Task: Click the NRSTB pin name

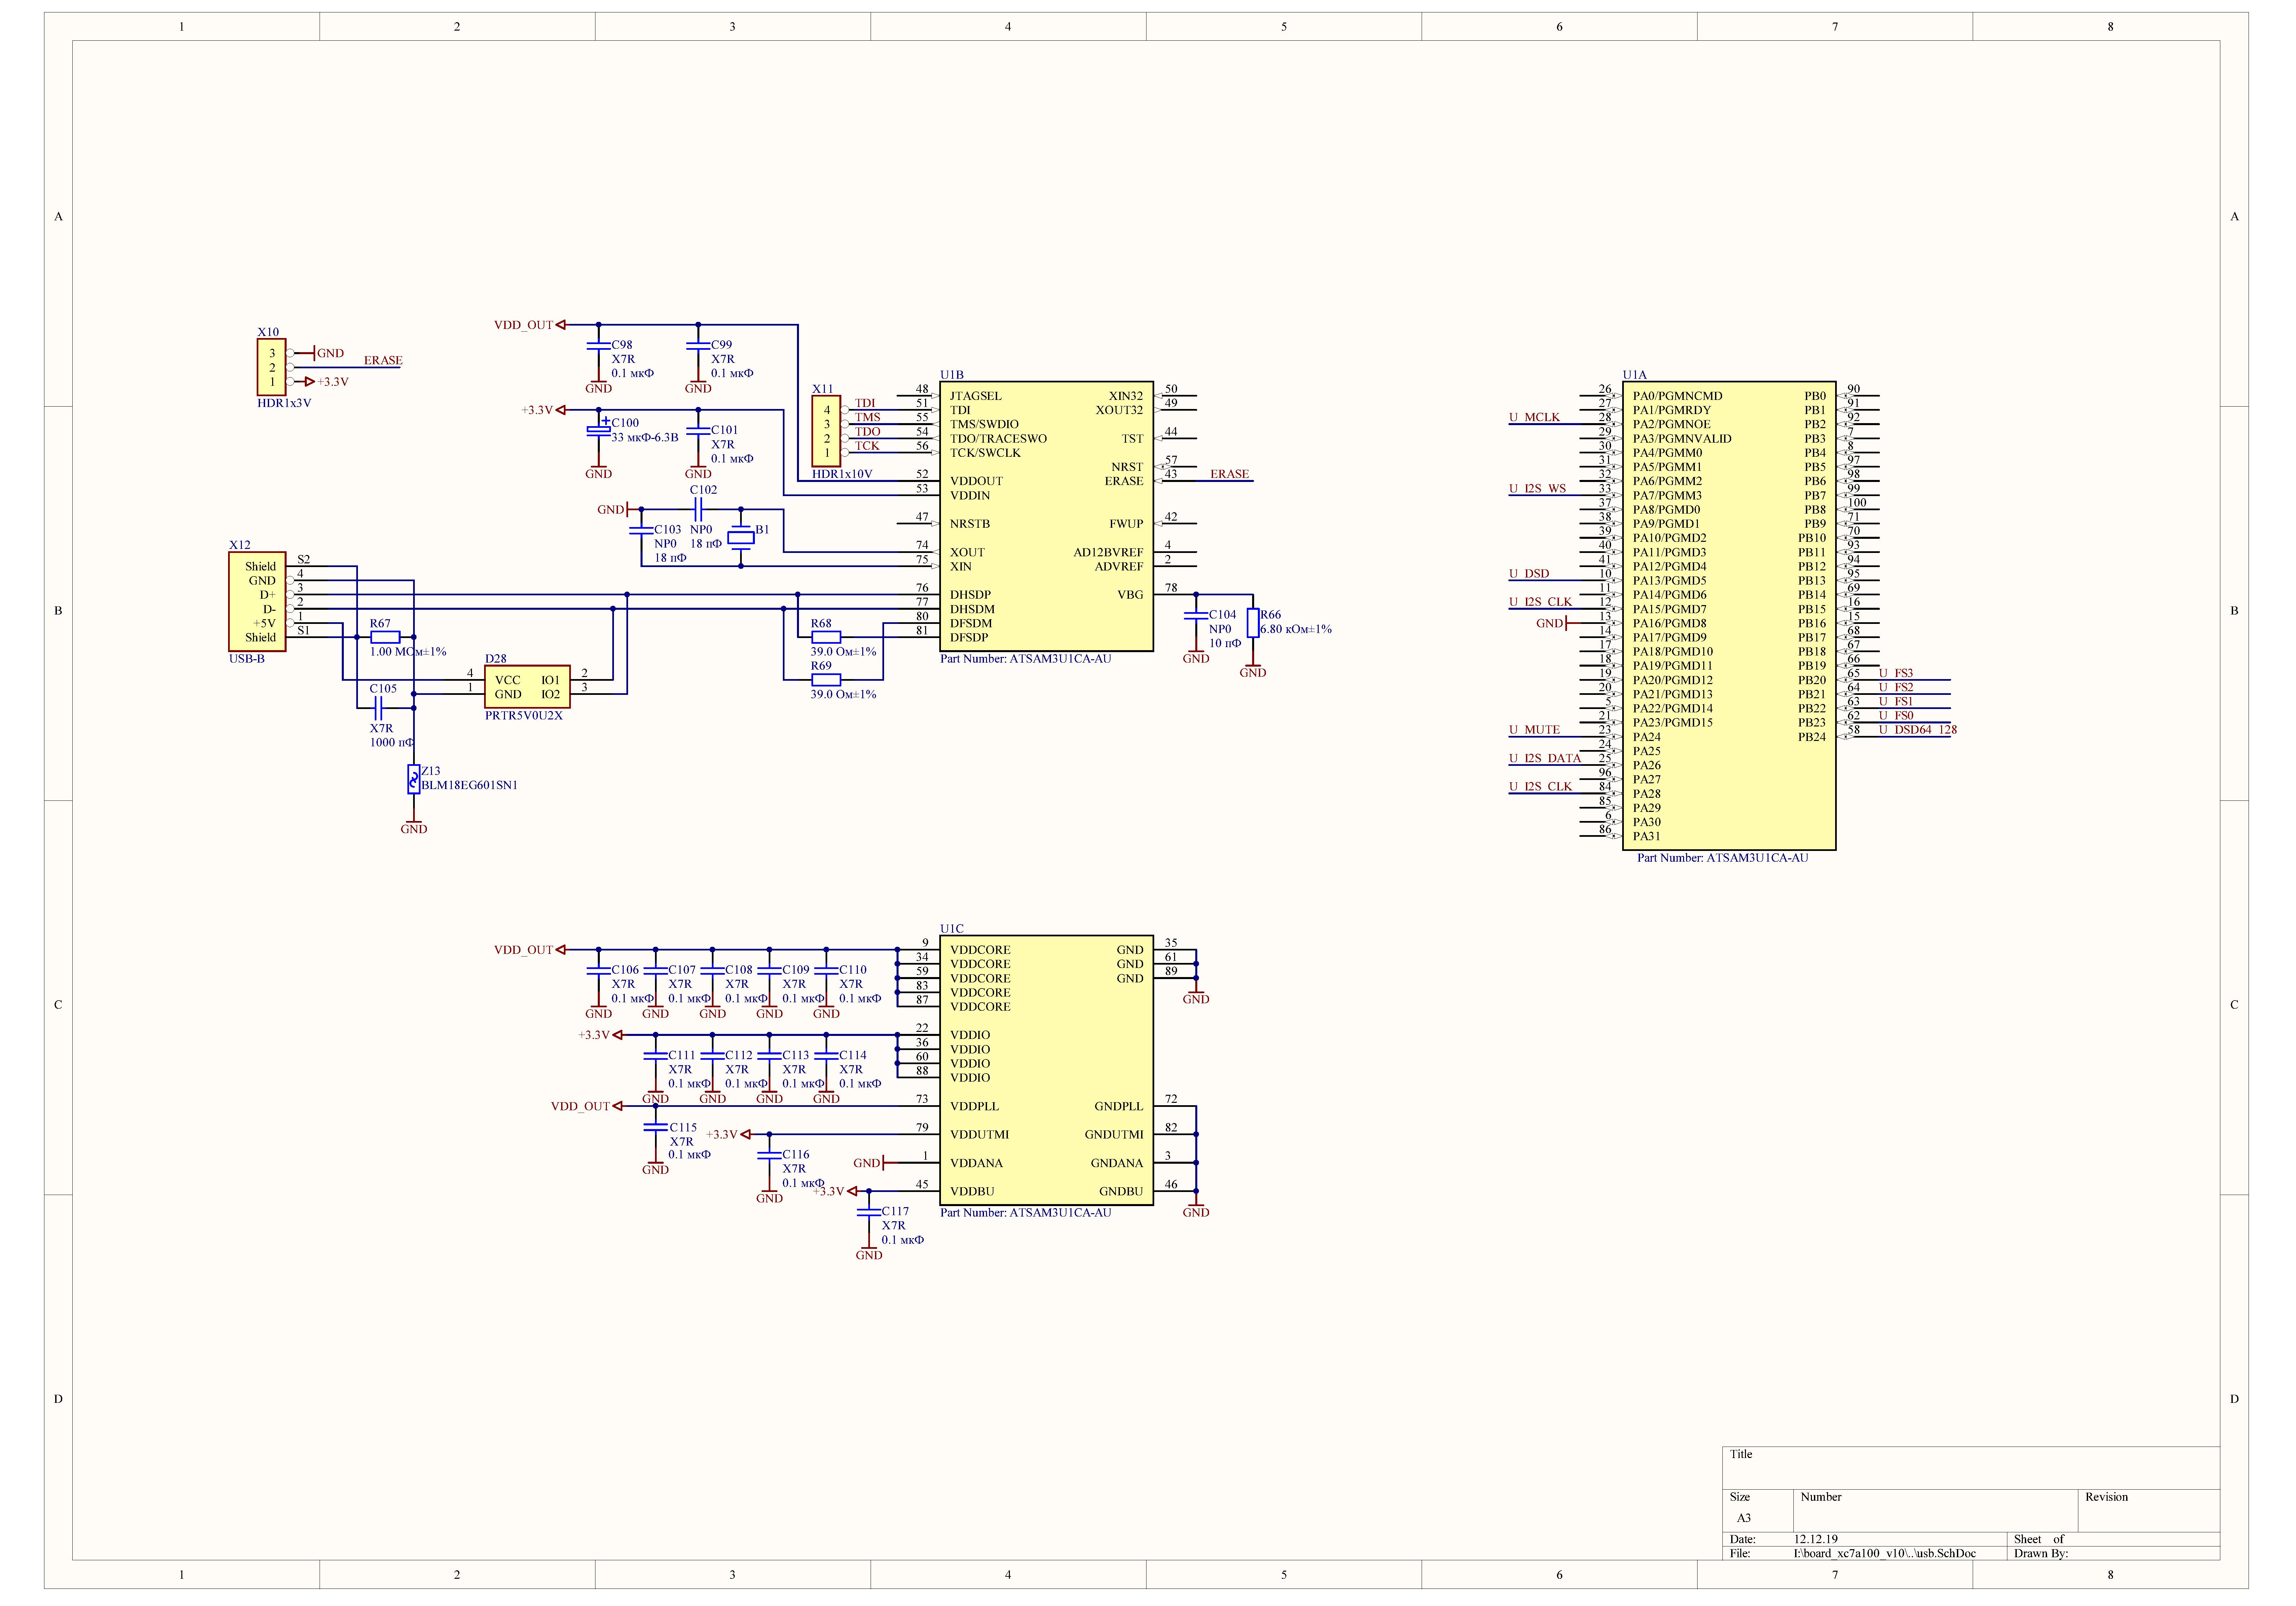Action: 970,524
